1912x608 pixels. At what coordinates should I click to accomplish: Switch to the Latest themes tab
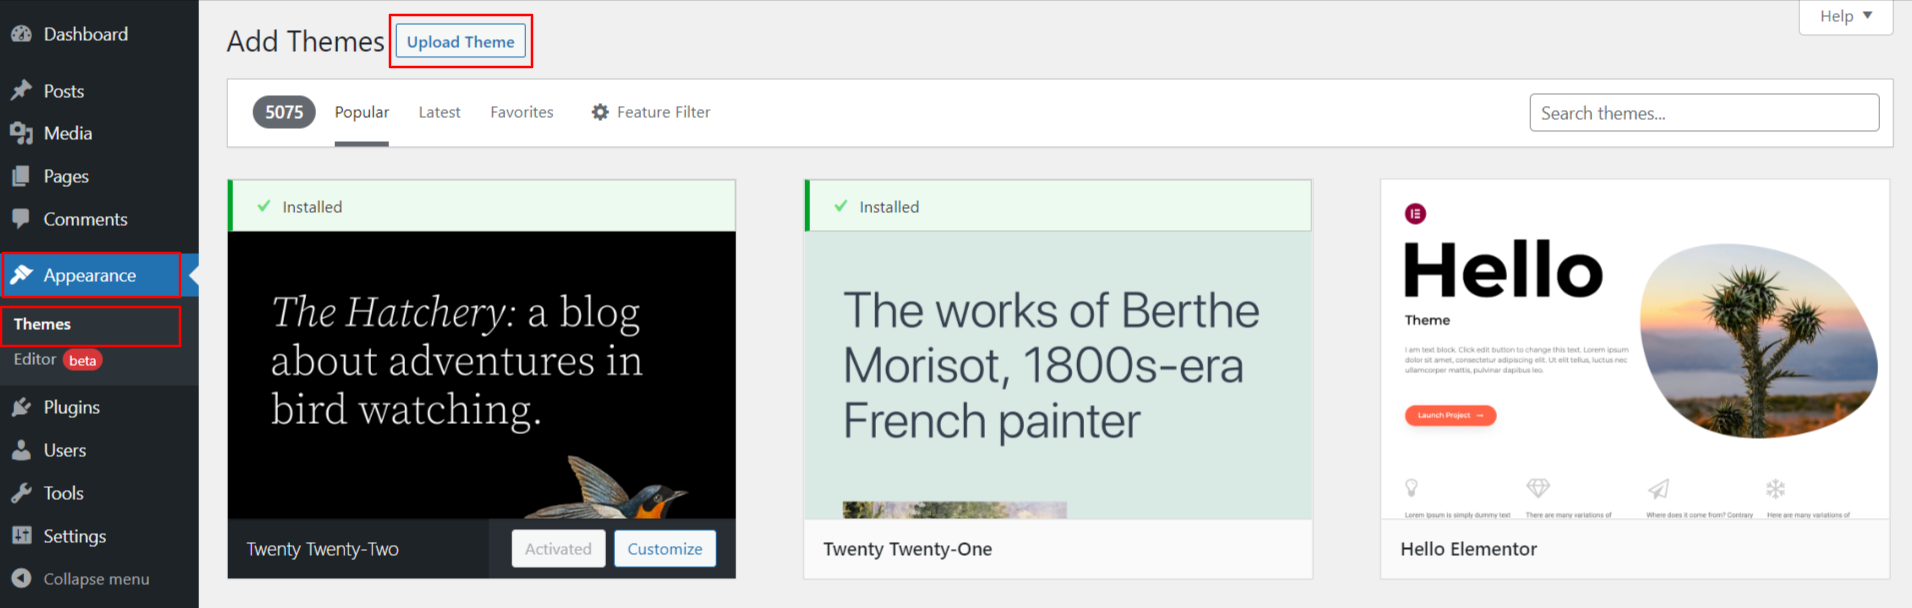click(x=439, y=112)
